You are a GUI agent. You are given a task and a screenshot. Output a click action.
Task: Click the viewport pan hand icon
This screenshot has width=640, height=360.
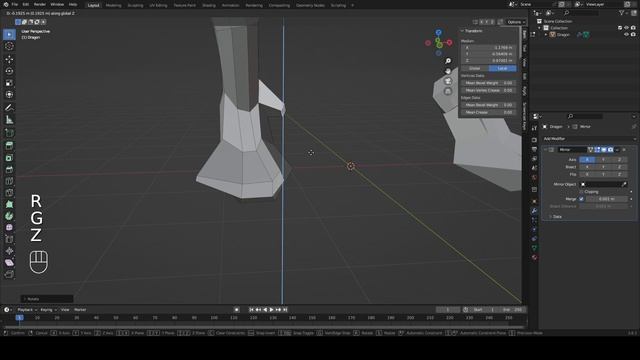[448, 71]
